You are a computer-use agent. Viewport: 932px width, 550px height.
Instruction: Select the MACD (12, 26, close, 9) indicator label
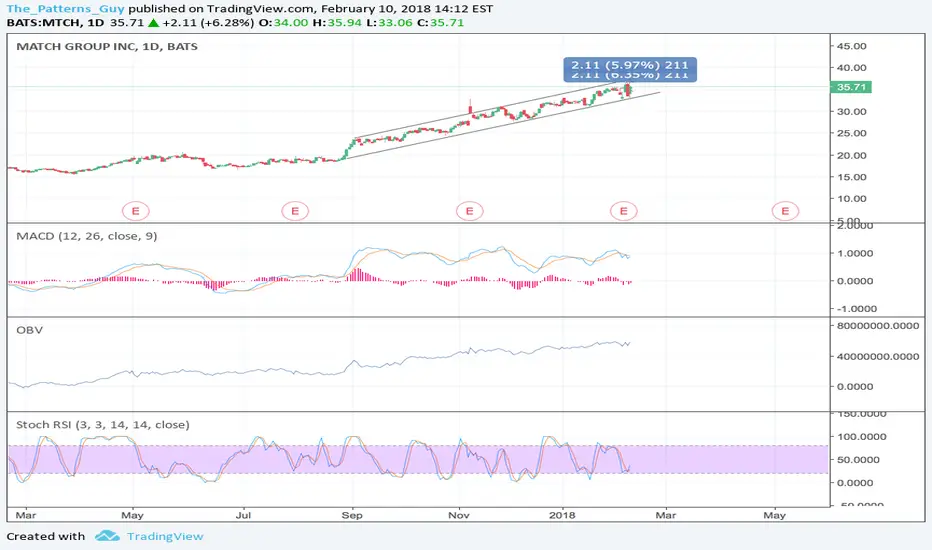click(87, 236)
